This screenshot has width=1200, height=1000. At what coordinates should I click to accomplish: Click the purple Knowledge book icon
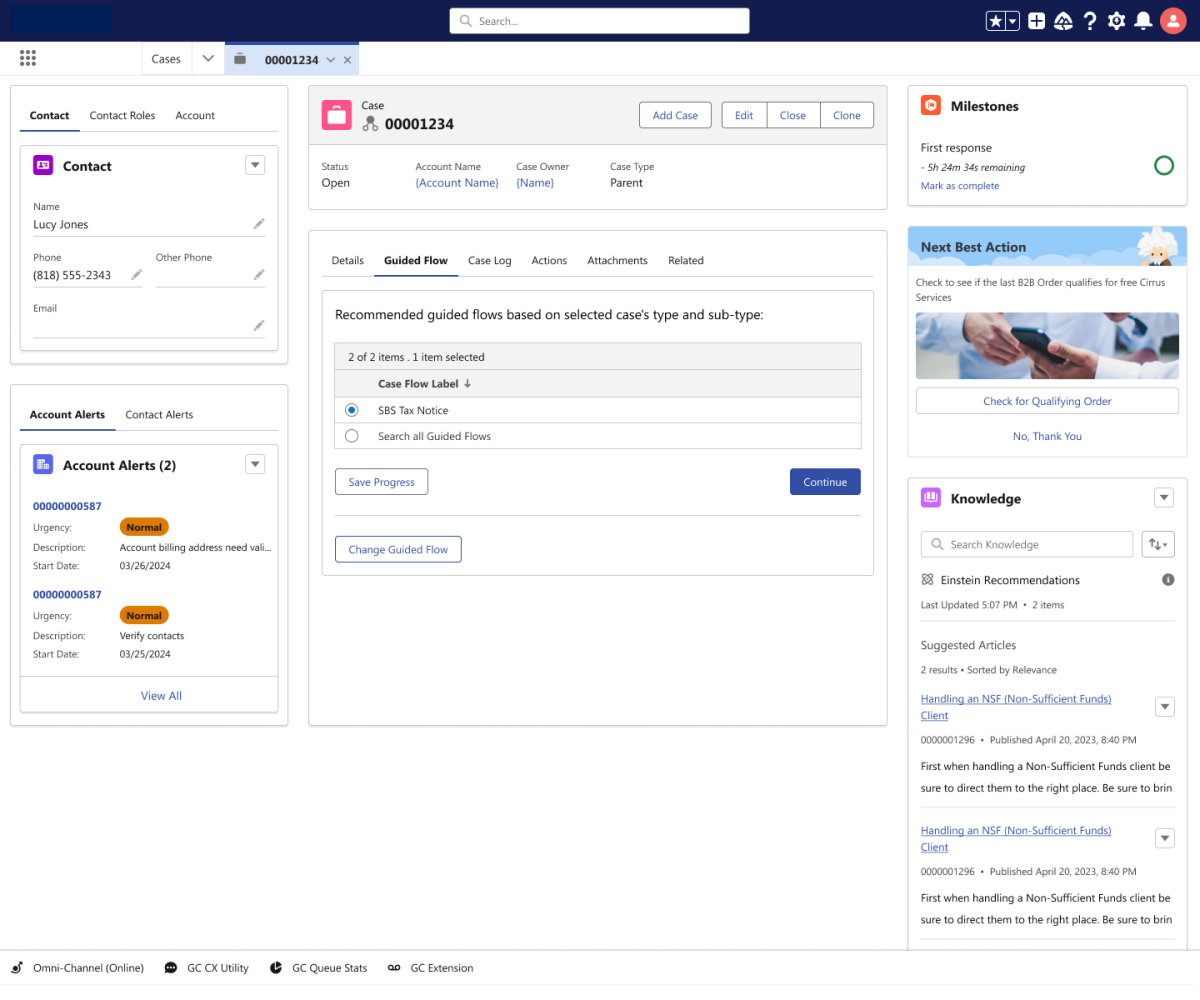pyautogui.click(x=931, y=498)
